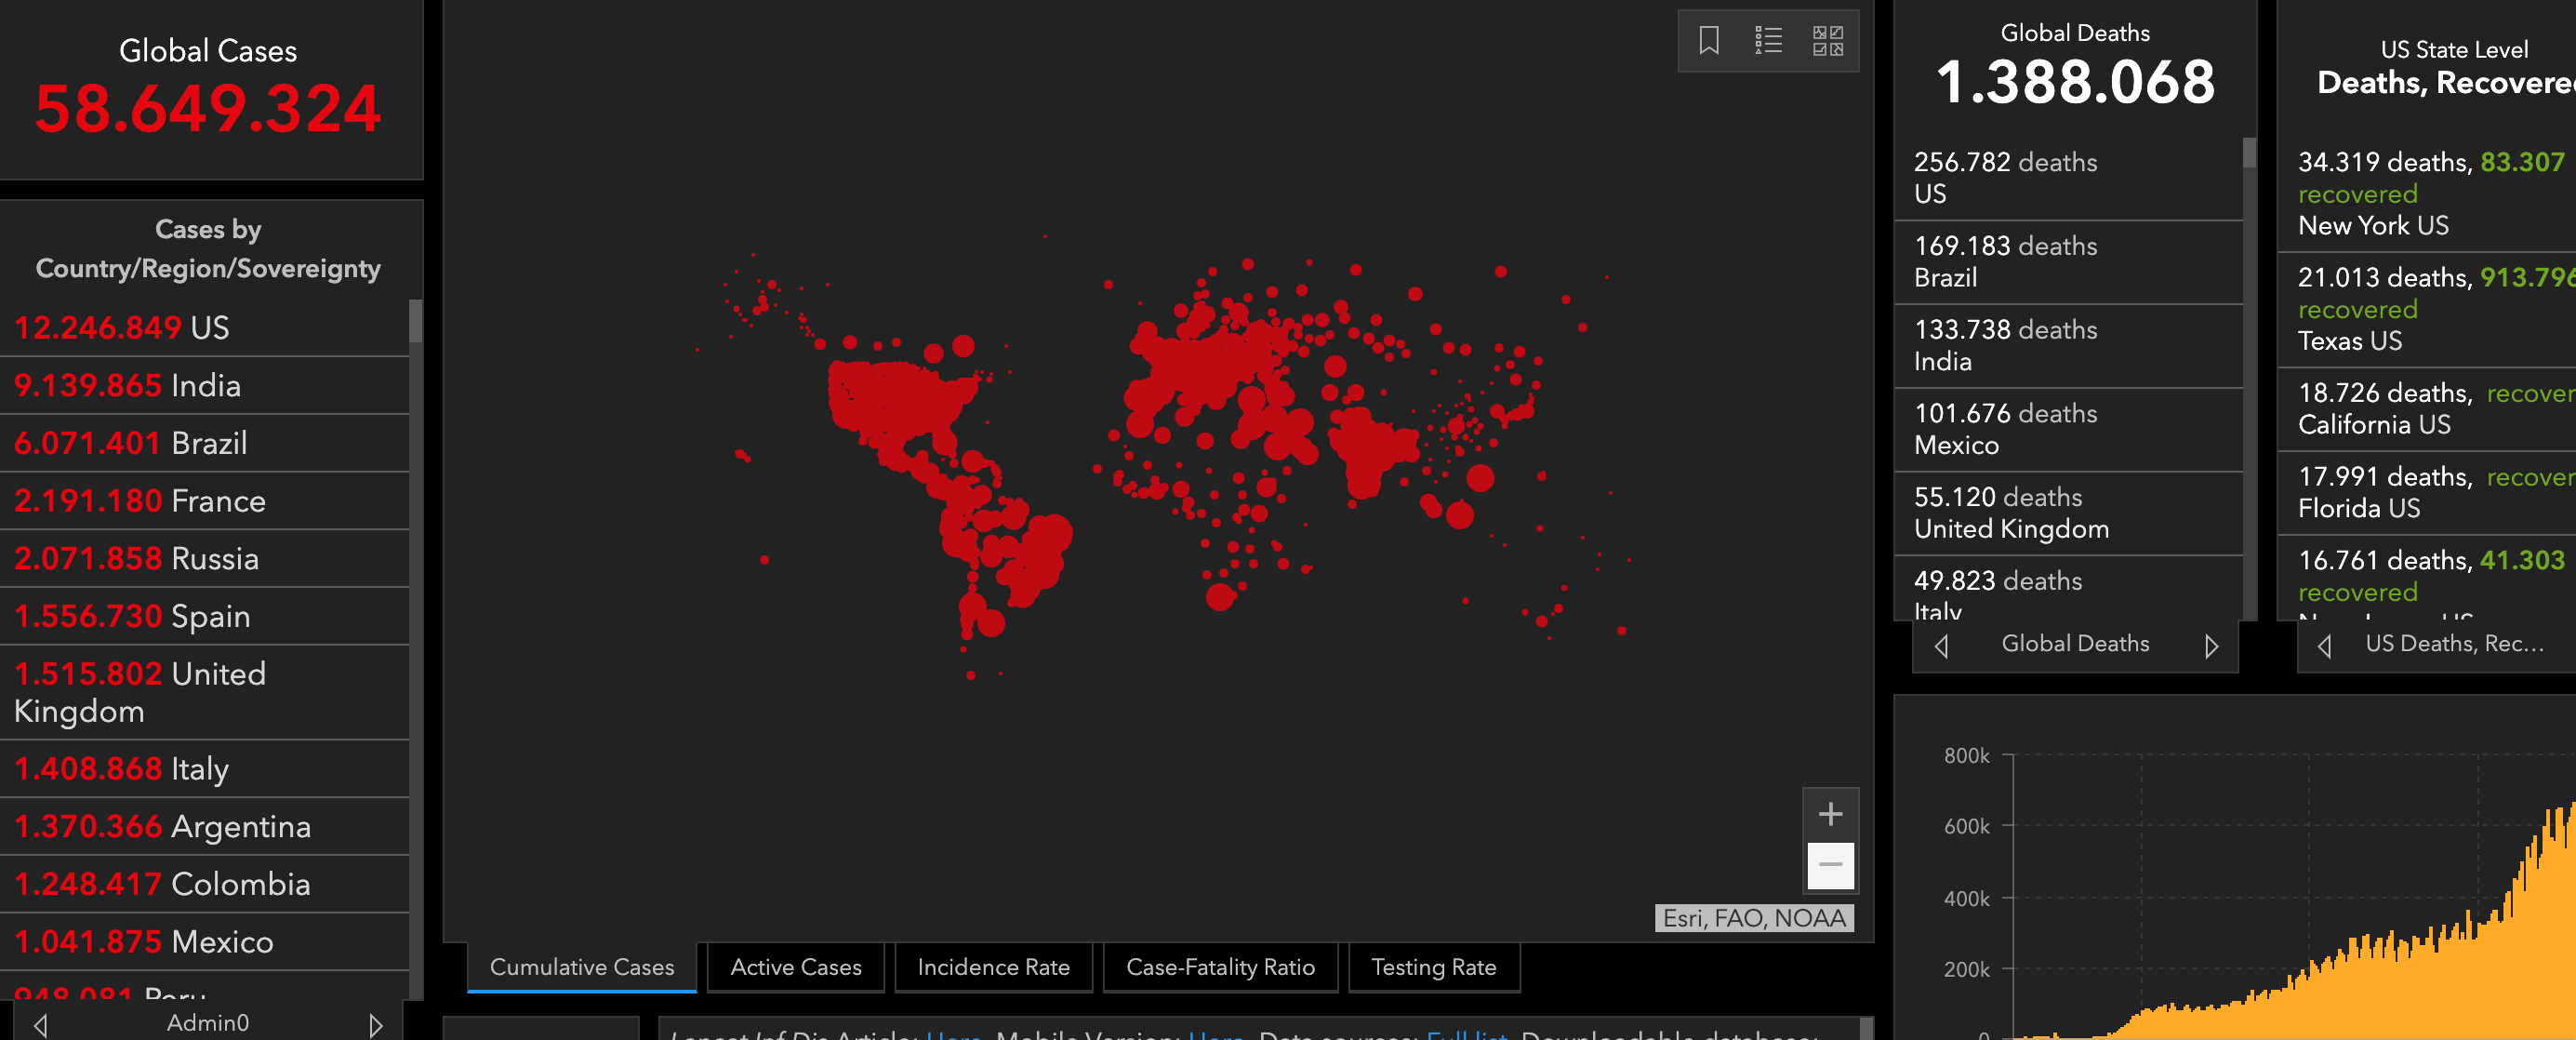
Task: Show the map legend list icon
Action: 1768,41
